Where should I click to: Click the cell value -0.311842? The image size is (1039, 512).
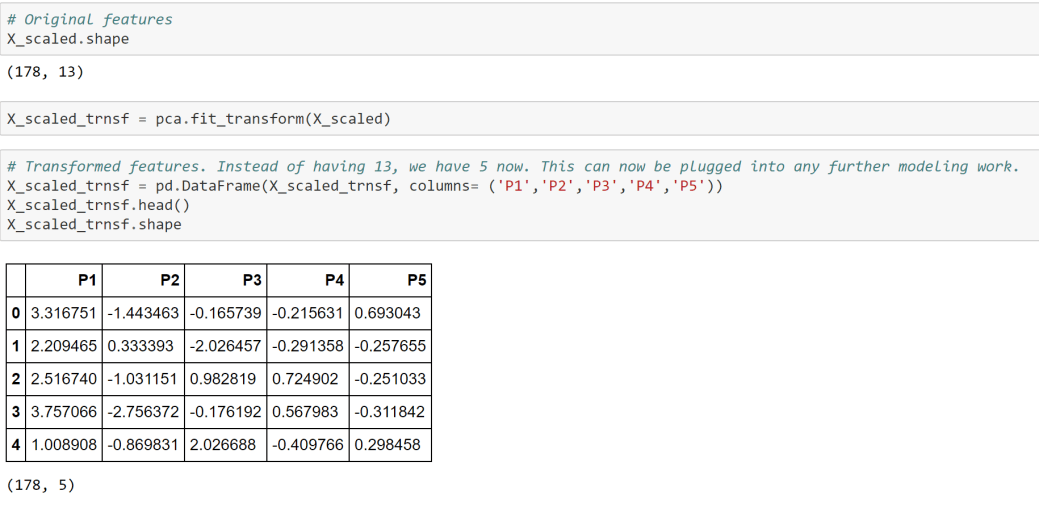coord(390,412)
